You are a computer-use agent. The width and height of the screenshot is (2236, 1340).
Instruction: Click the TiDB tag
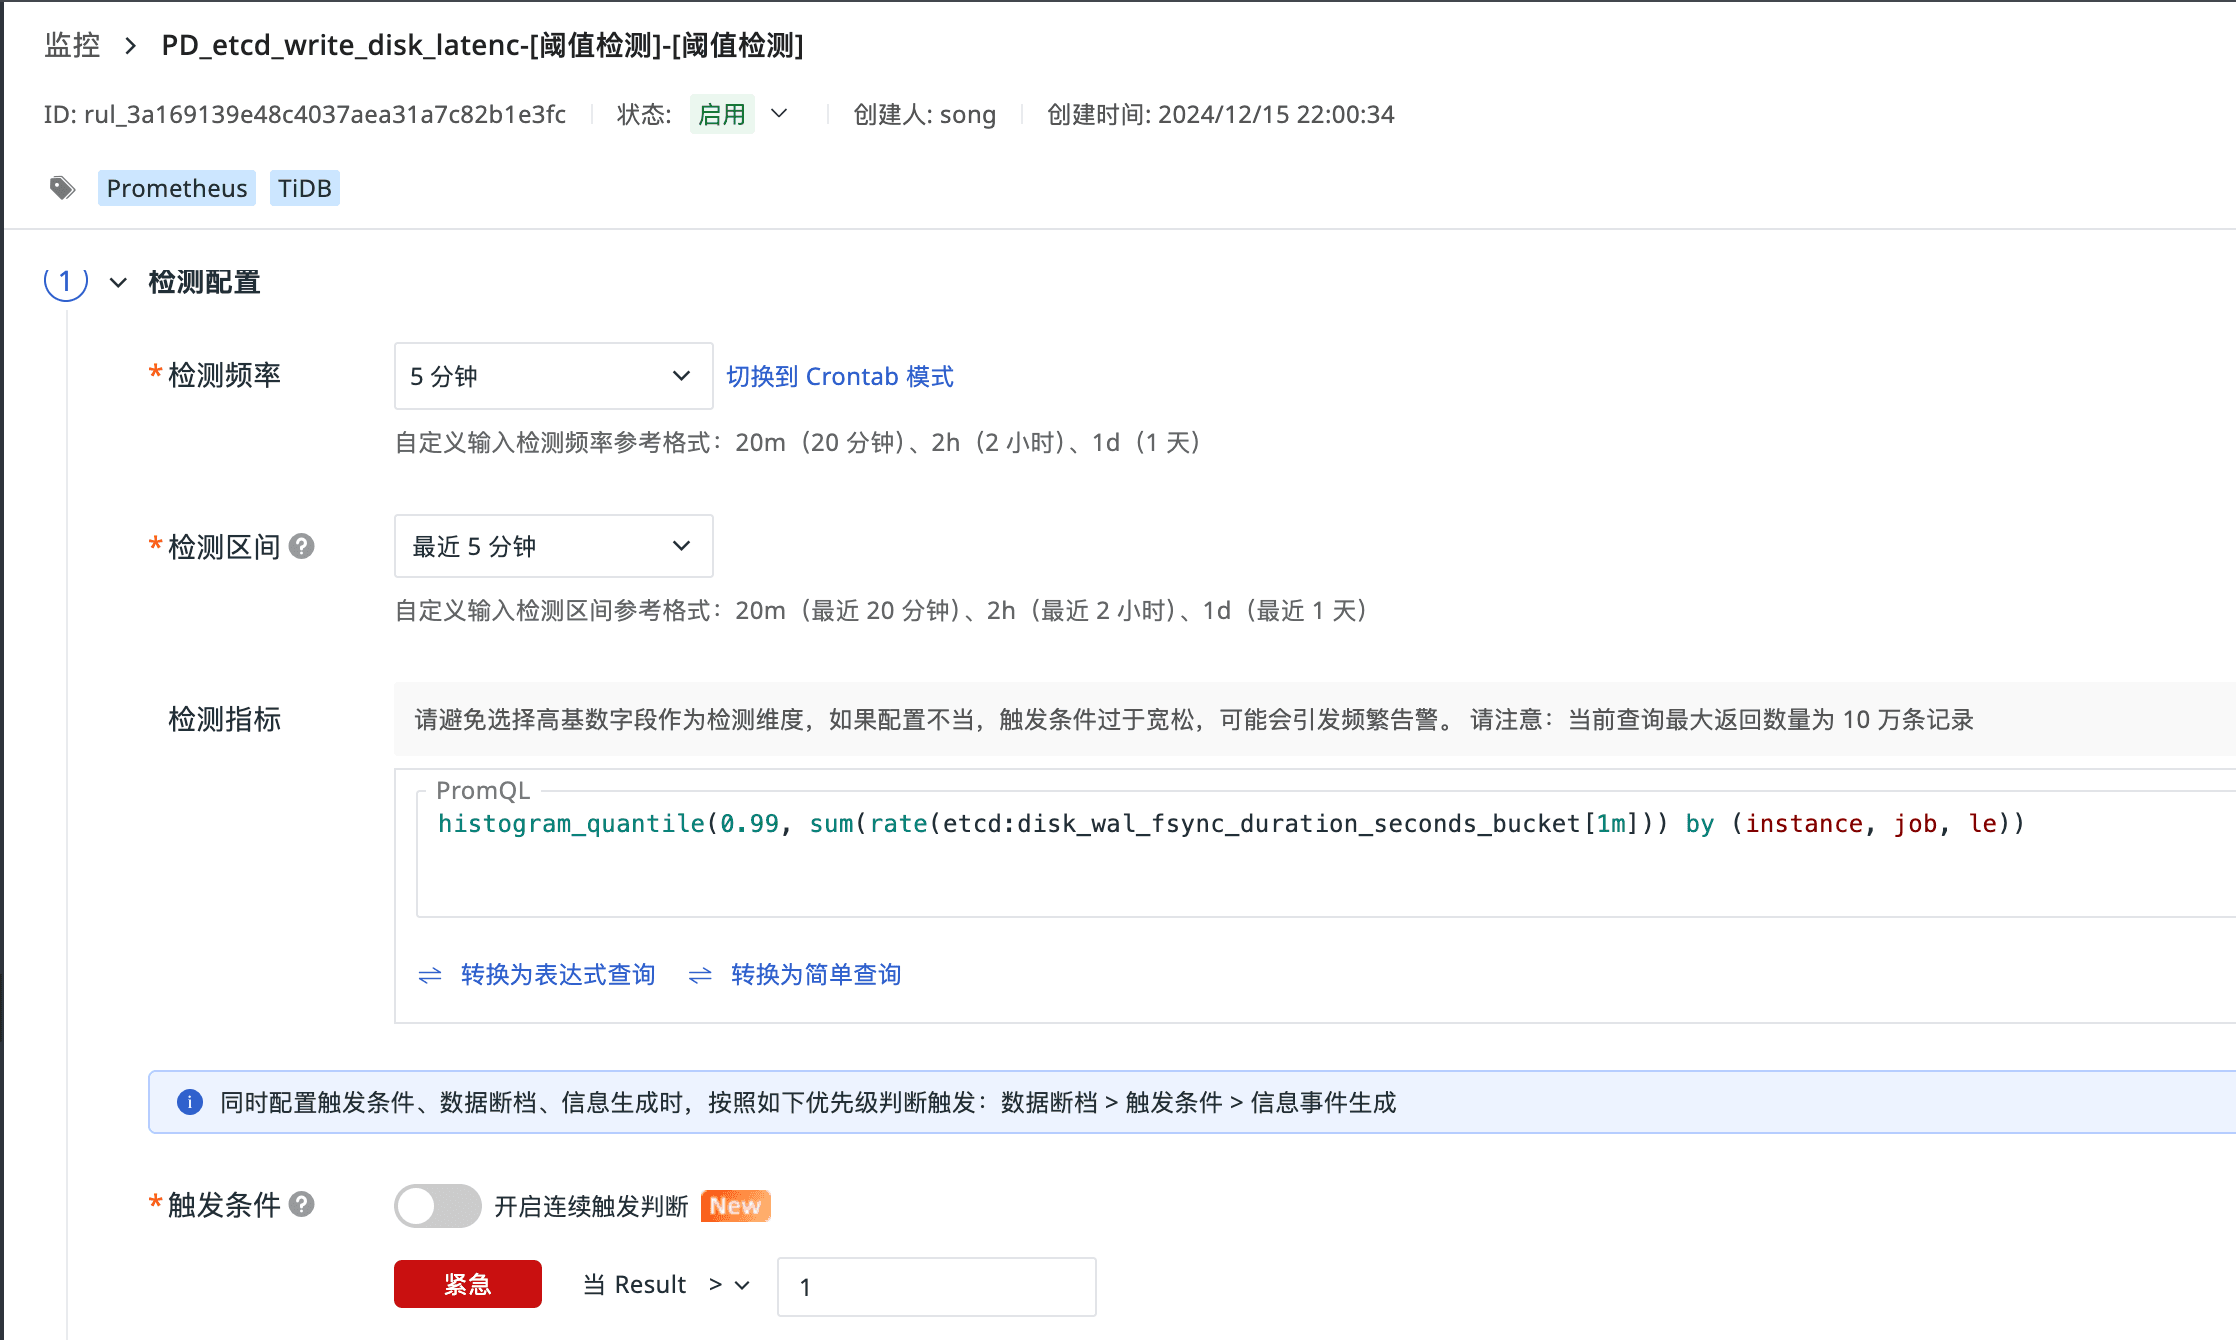(x=304, y=188)
